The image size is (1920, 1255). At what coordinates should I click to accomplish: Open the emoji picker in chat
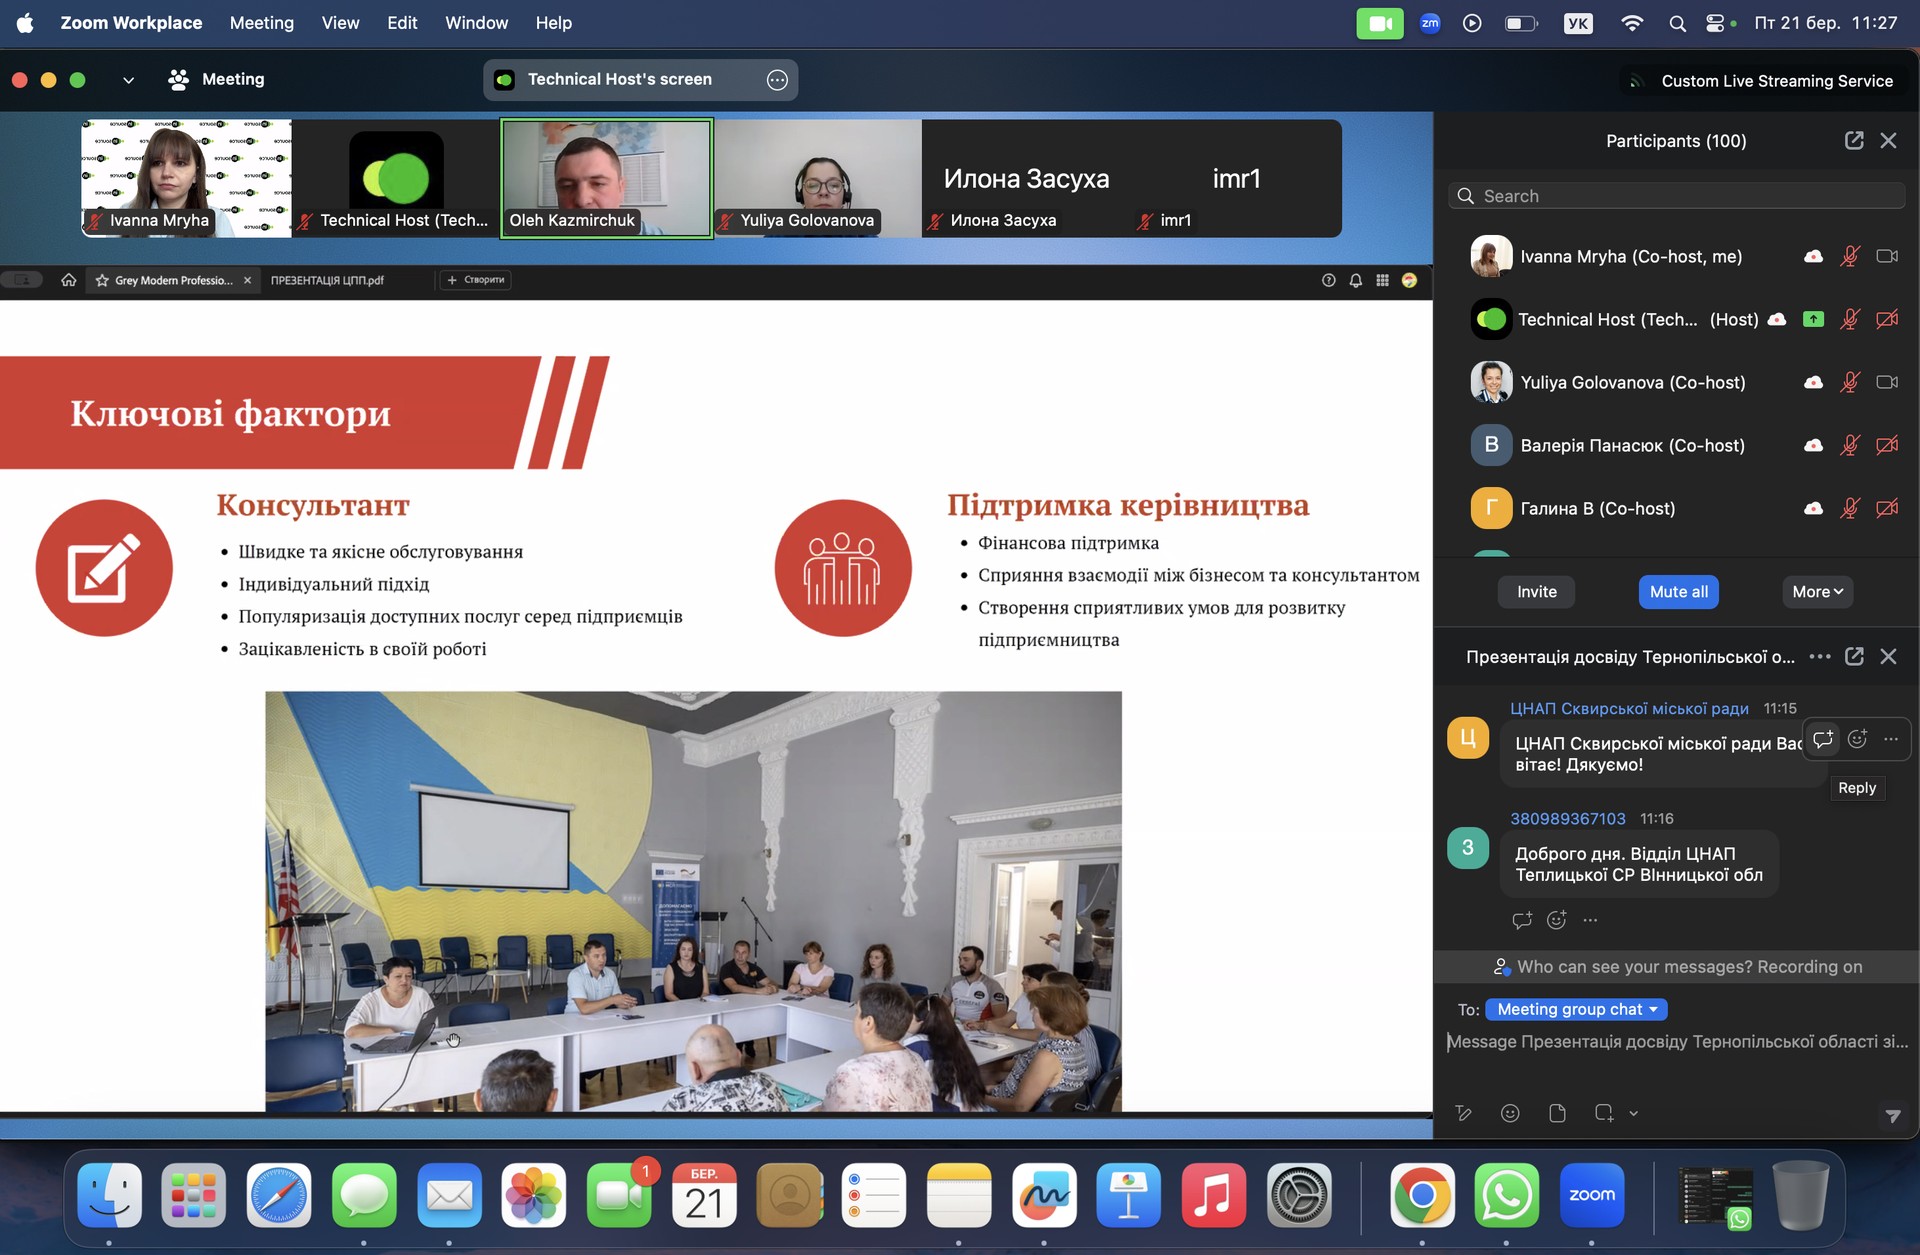tap(1510, 1113)
